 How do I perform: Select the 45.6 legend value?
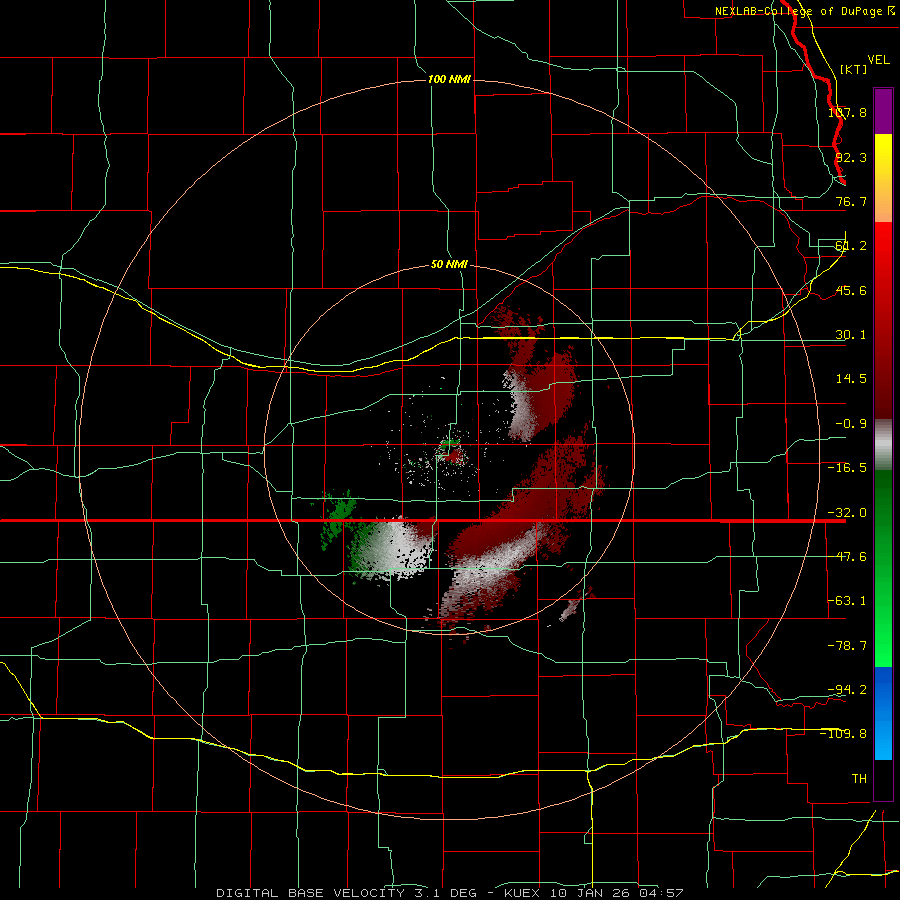pyautogui.click(x=851, y=290)
